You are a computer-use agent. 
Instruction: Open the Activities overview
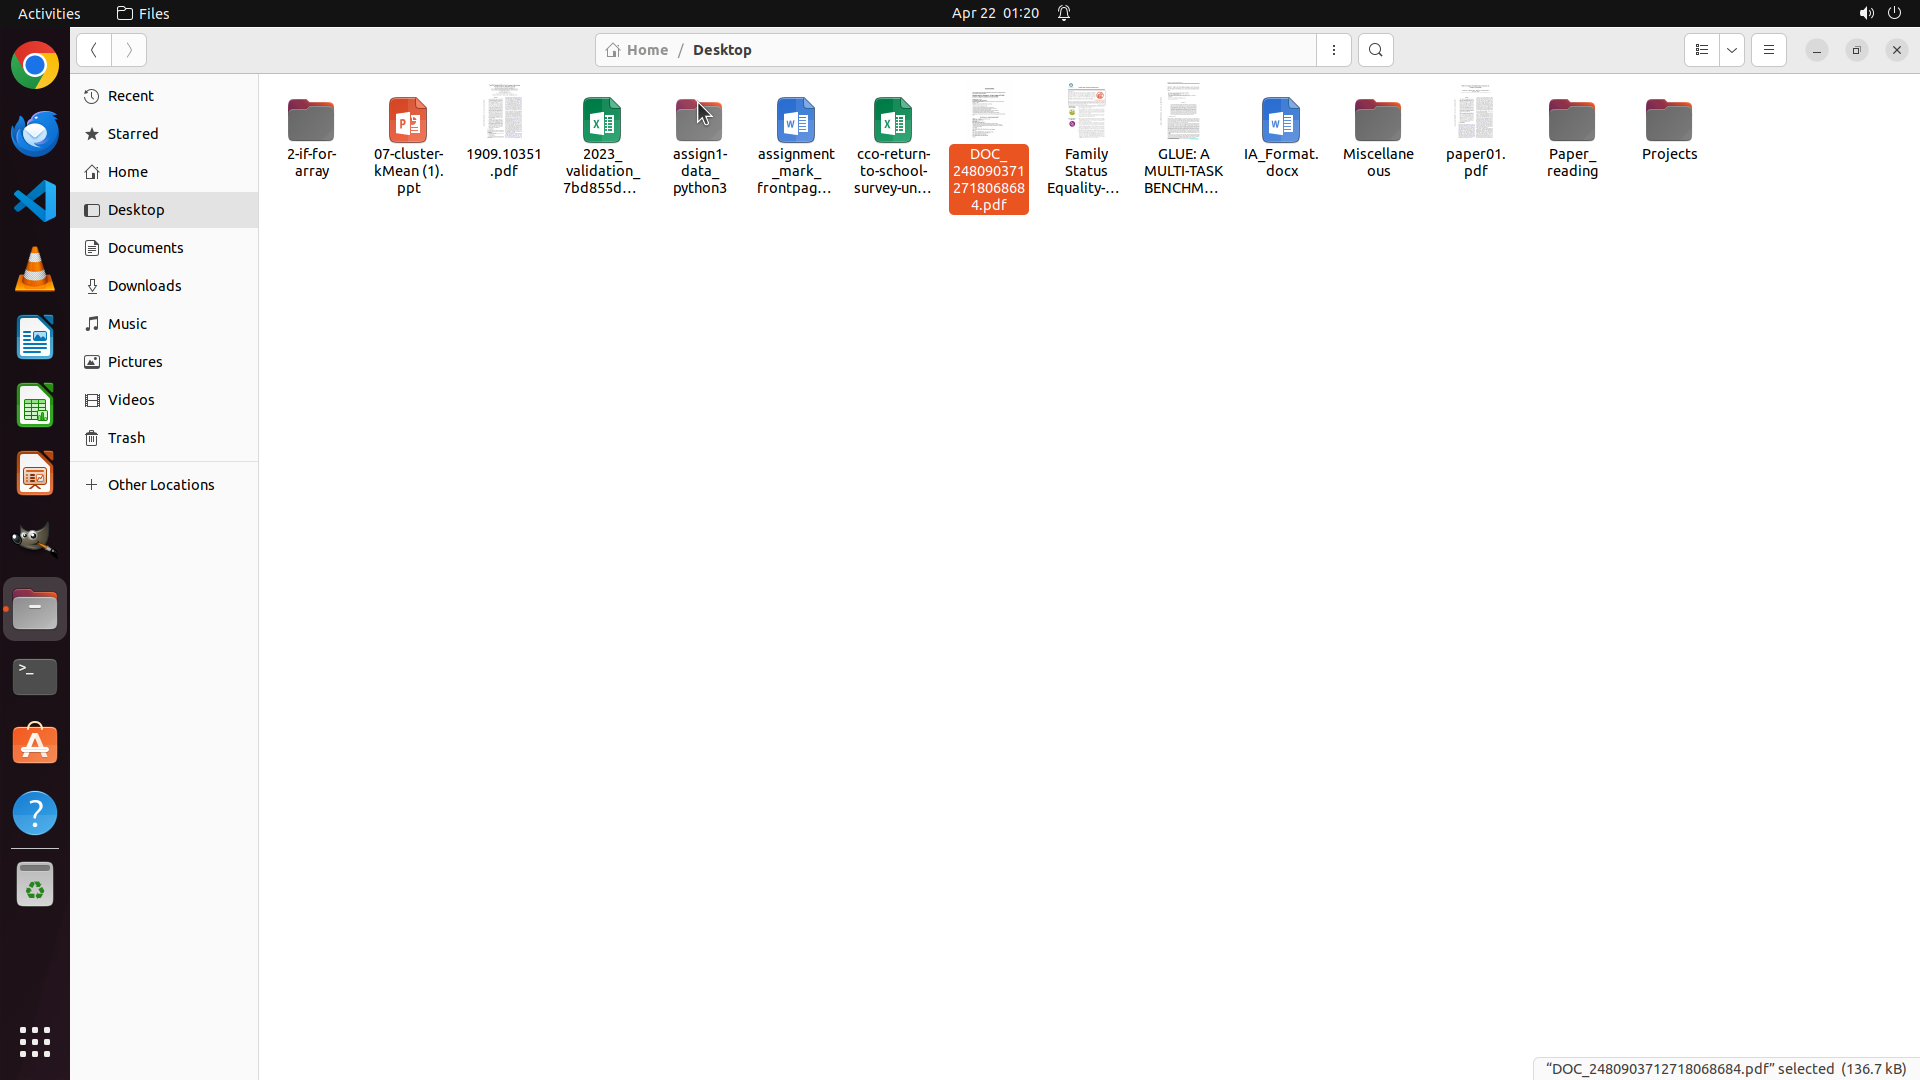tap(49, 13)
